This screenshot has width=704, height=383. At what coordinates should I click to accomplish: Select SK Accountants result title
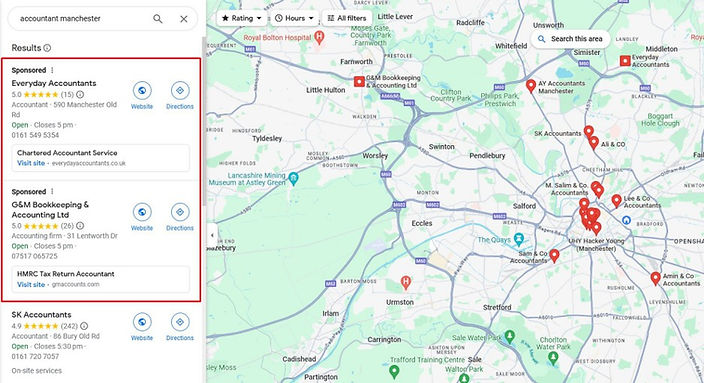click(x=41, y=315)
